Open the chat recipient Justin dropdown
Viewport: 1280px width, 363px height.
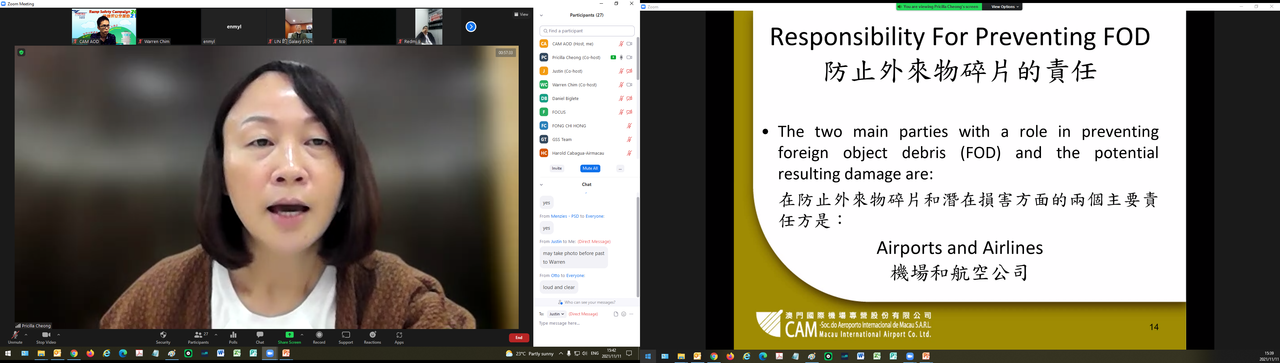click(556, 314)
